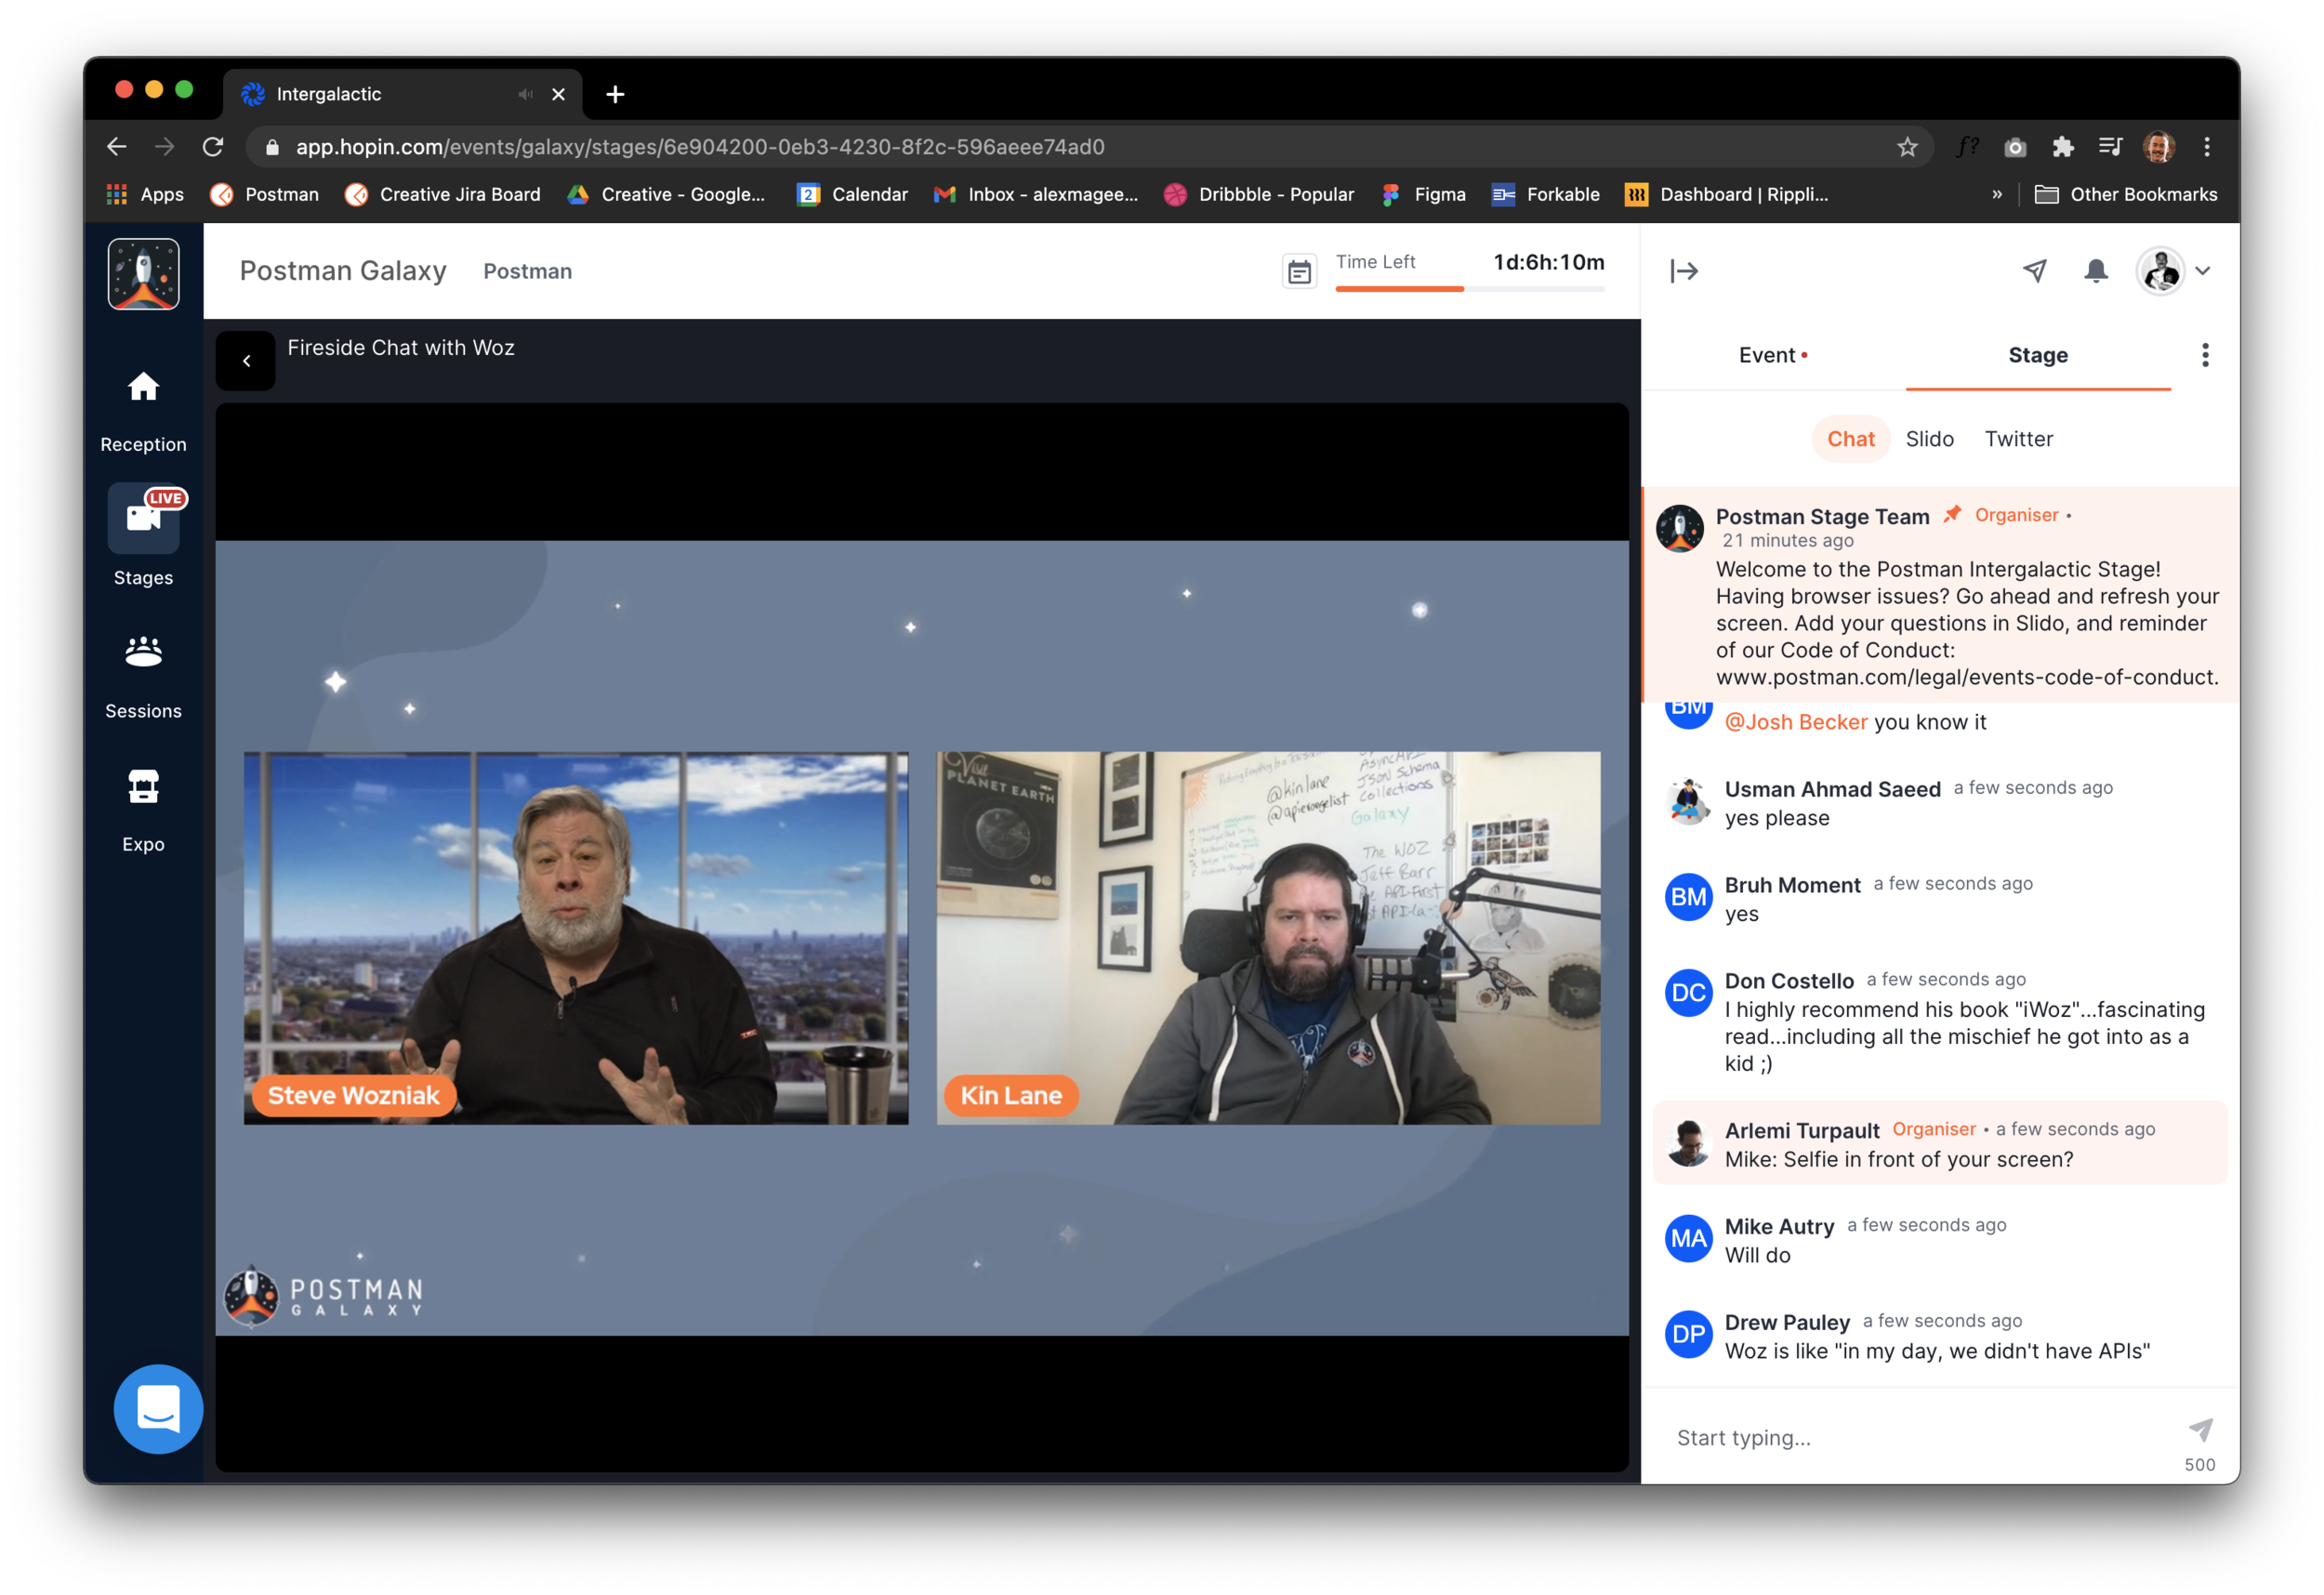Screen dimensions: 2324x1595
Task: Go to the live Stages icon
Action: coord(143,517)
